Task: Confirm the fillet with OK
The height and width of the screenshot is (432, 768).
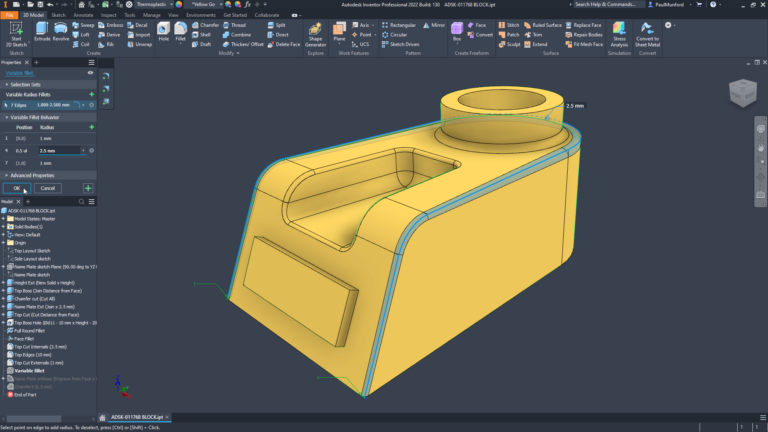Action: click(17, 188)
